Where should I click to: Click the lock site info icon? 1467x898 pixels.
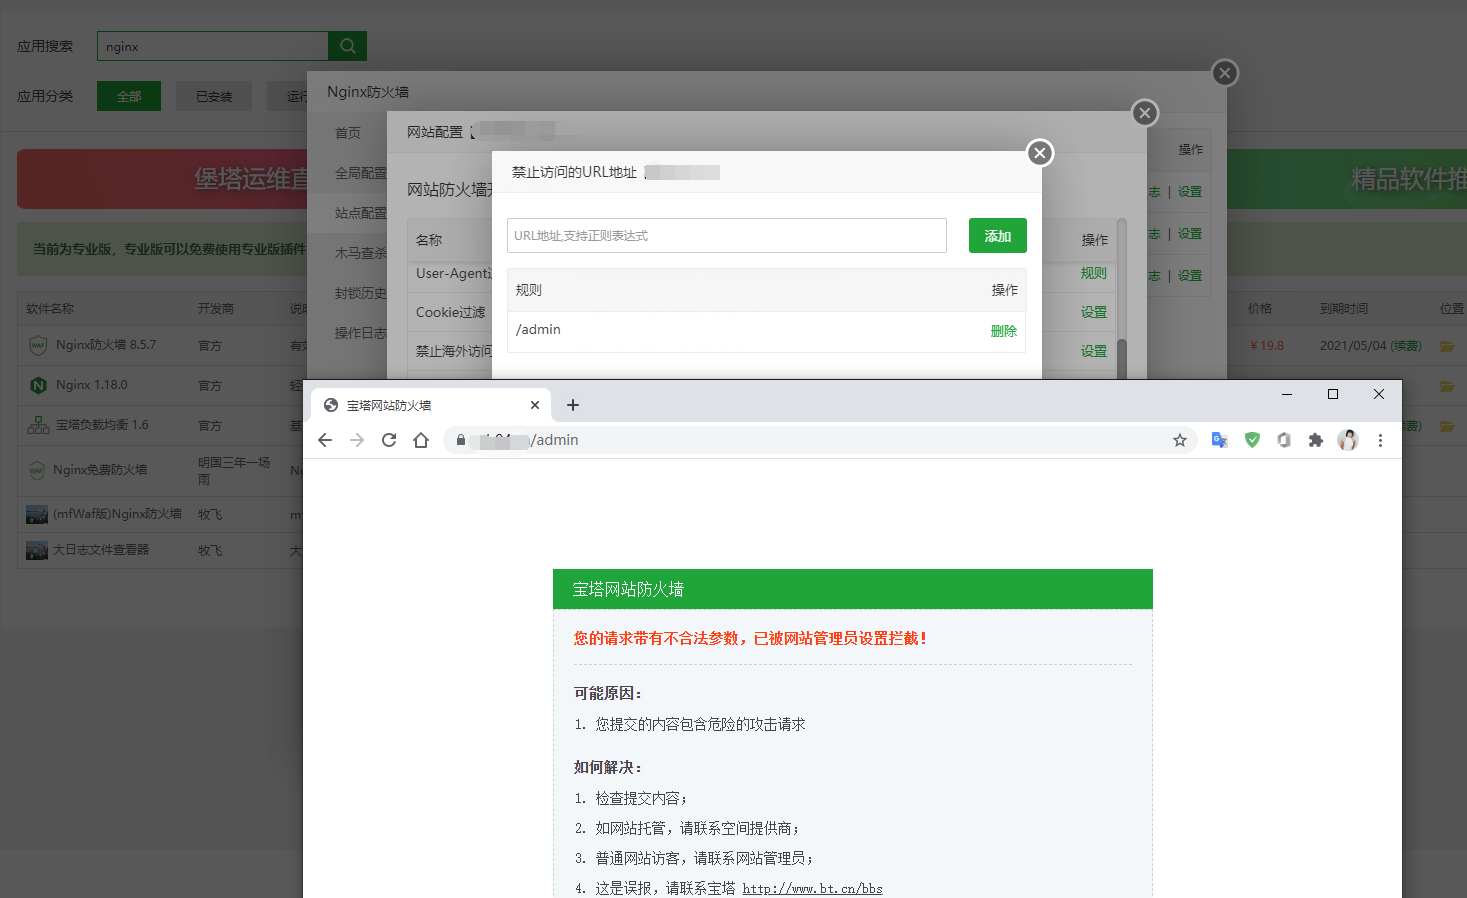(x=461, y=440)
